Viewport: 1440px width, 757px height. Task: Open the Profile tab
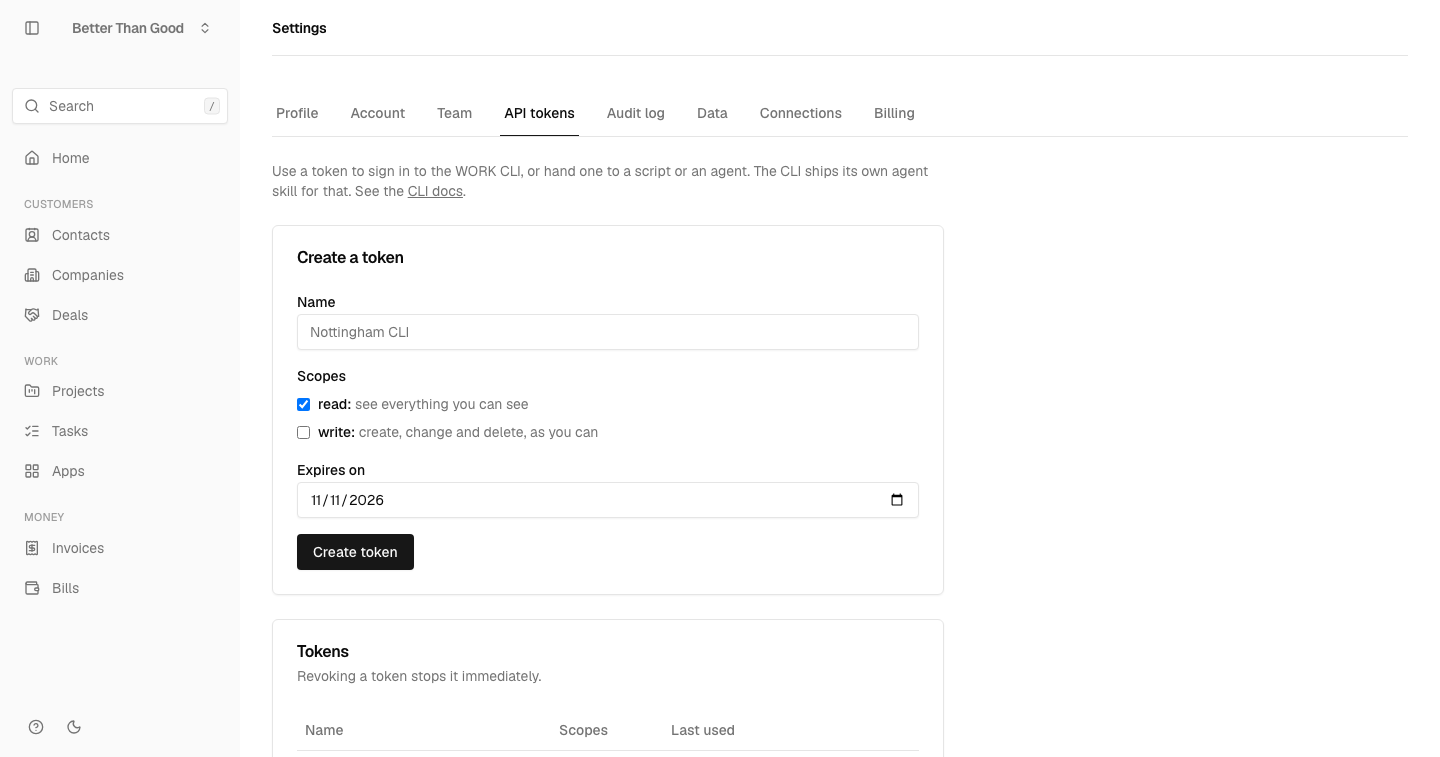point(297,113)
